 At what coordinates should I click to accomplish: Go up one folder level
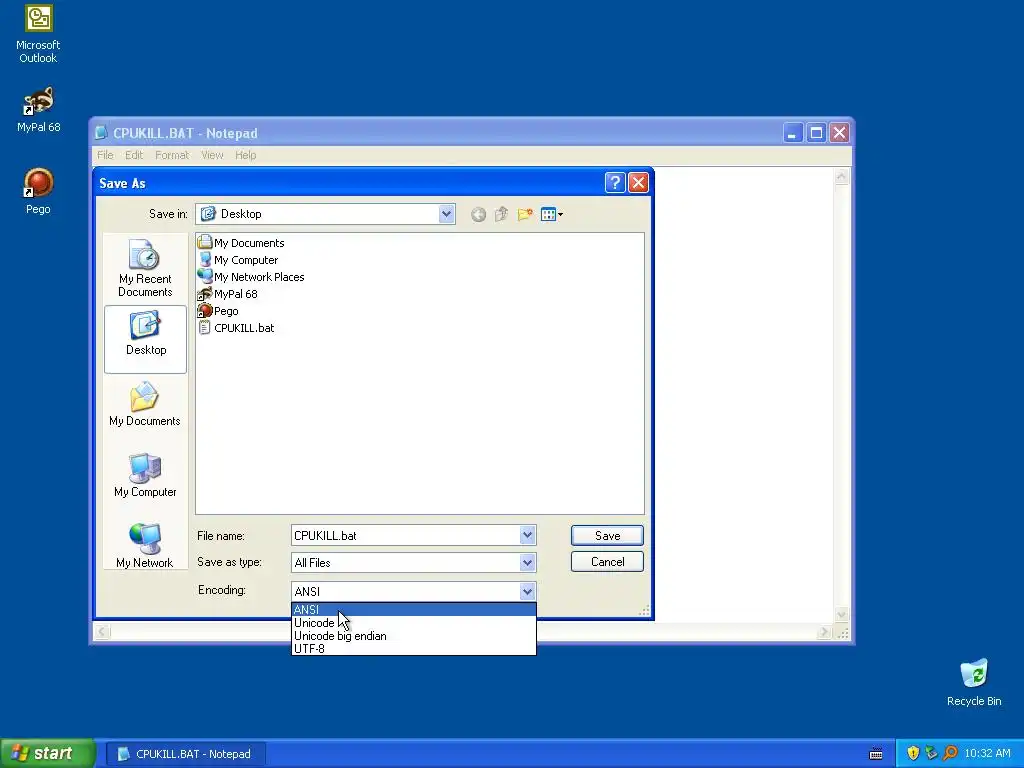click(x=501, y=214)
